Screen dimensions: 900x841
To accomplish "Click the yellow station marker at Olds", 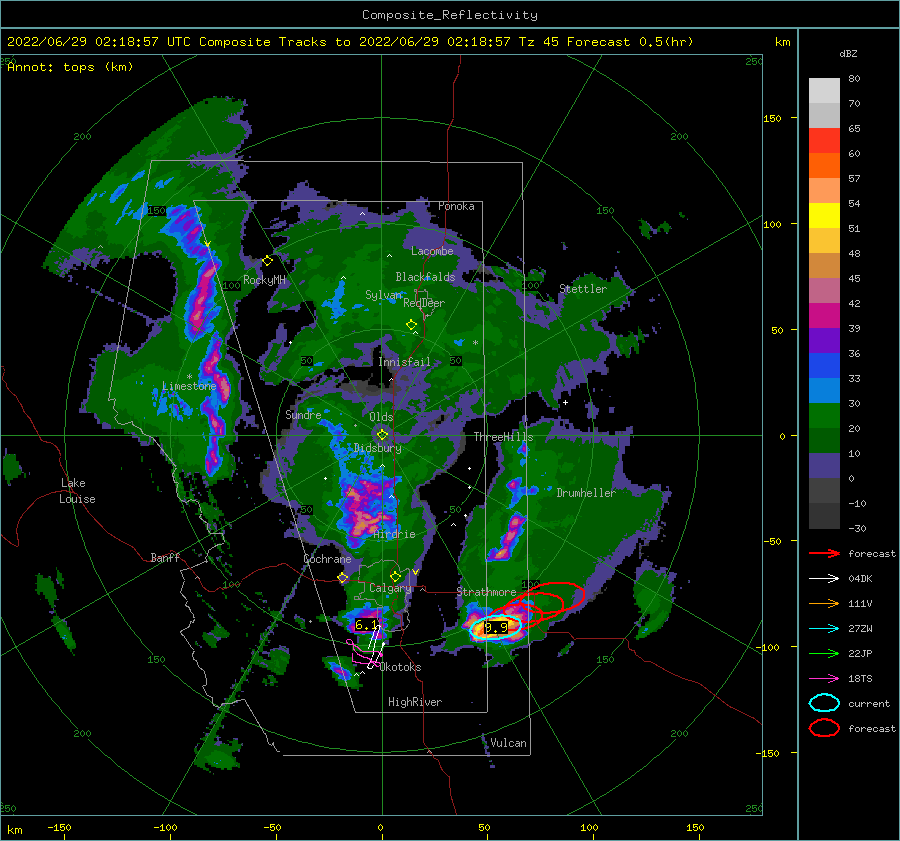I will click(x=382, y=435).
